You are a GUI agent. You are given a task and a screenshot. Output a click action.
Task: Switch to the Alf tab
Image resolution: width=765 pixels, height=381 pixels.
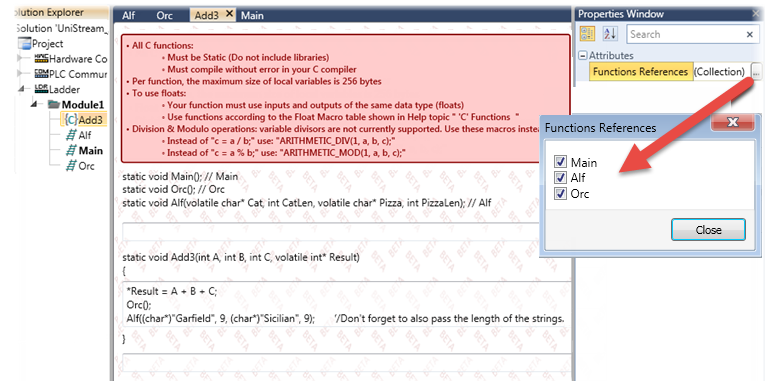129,15
